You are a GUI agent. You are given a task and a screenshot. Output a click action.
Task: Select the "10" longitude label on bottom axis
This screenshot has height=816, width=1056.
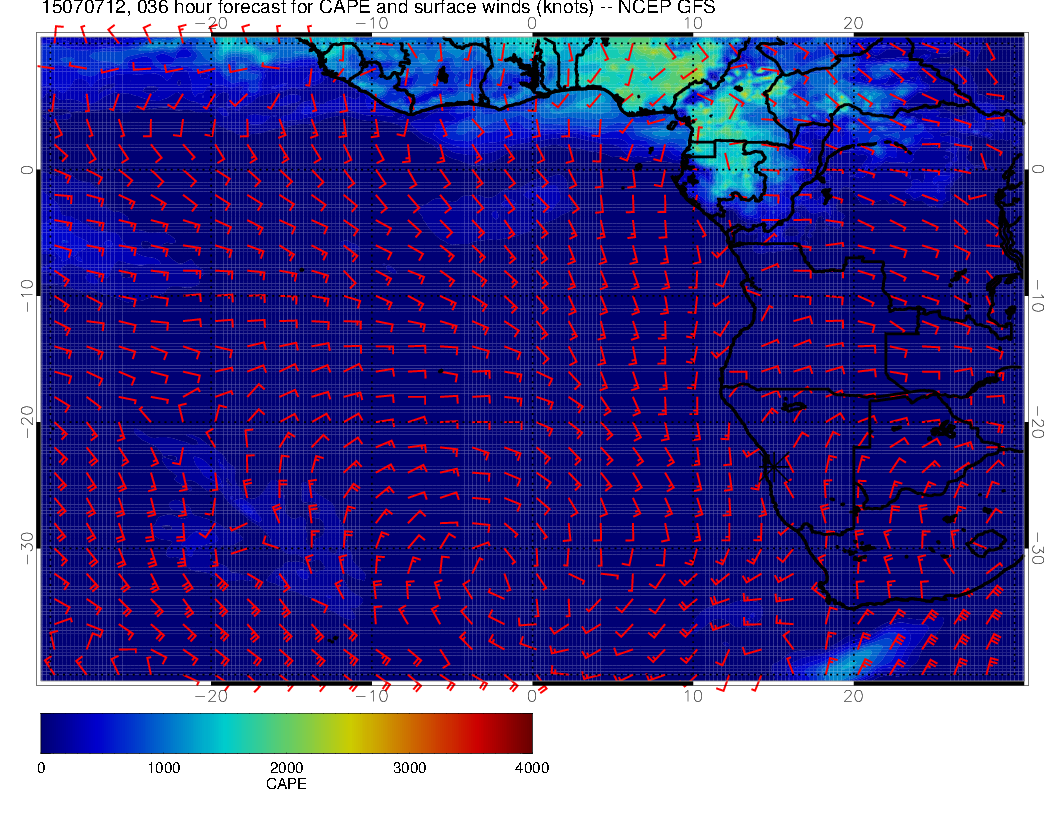pyautogui.click(x=692, y=695)
